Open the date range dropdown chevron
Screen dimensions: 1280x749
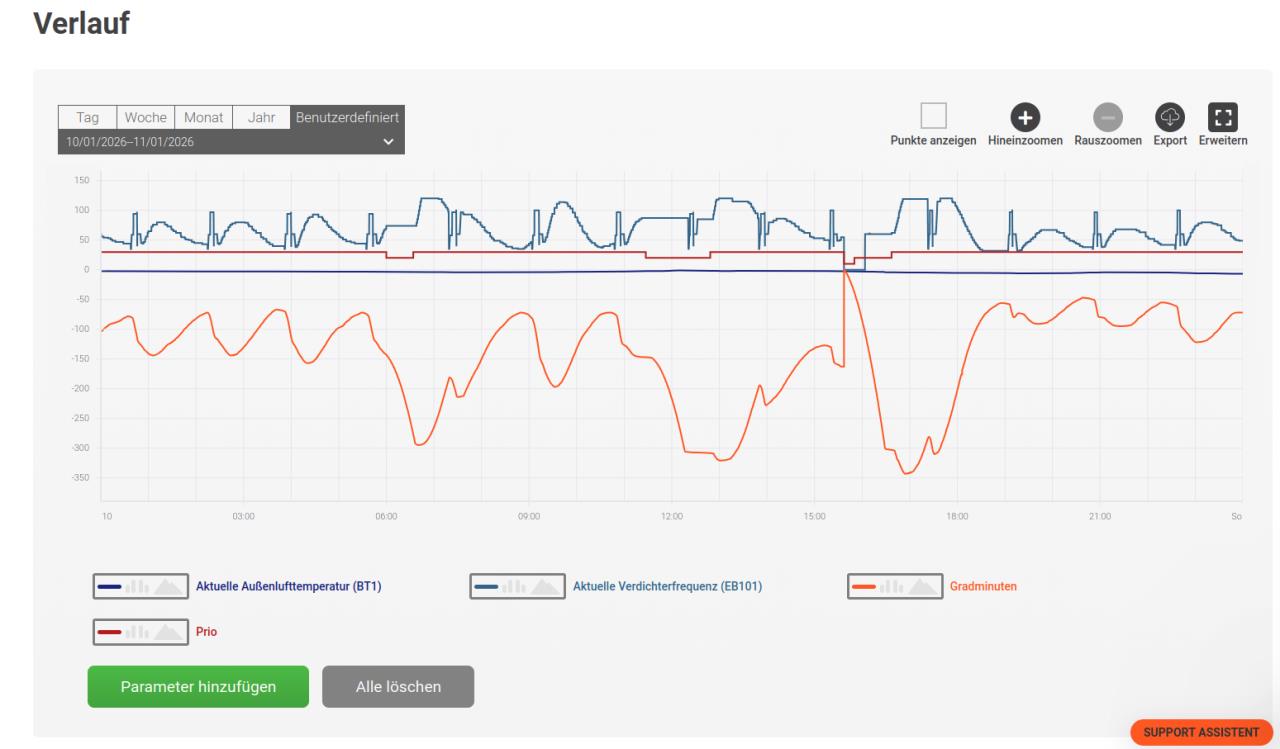click(389, 143)
